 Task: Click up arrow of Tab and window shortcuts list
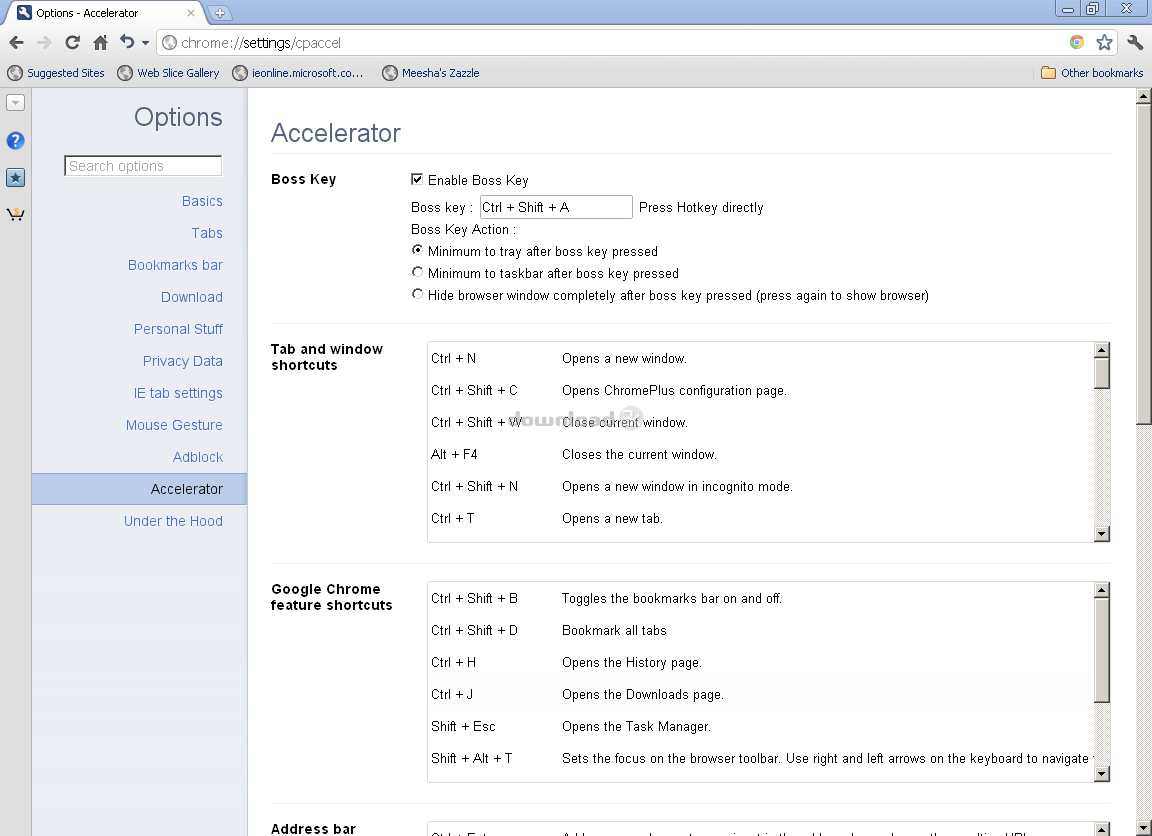coord(1101,350)
